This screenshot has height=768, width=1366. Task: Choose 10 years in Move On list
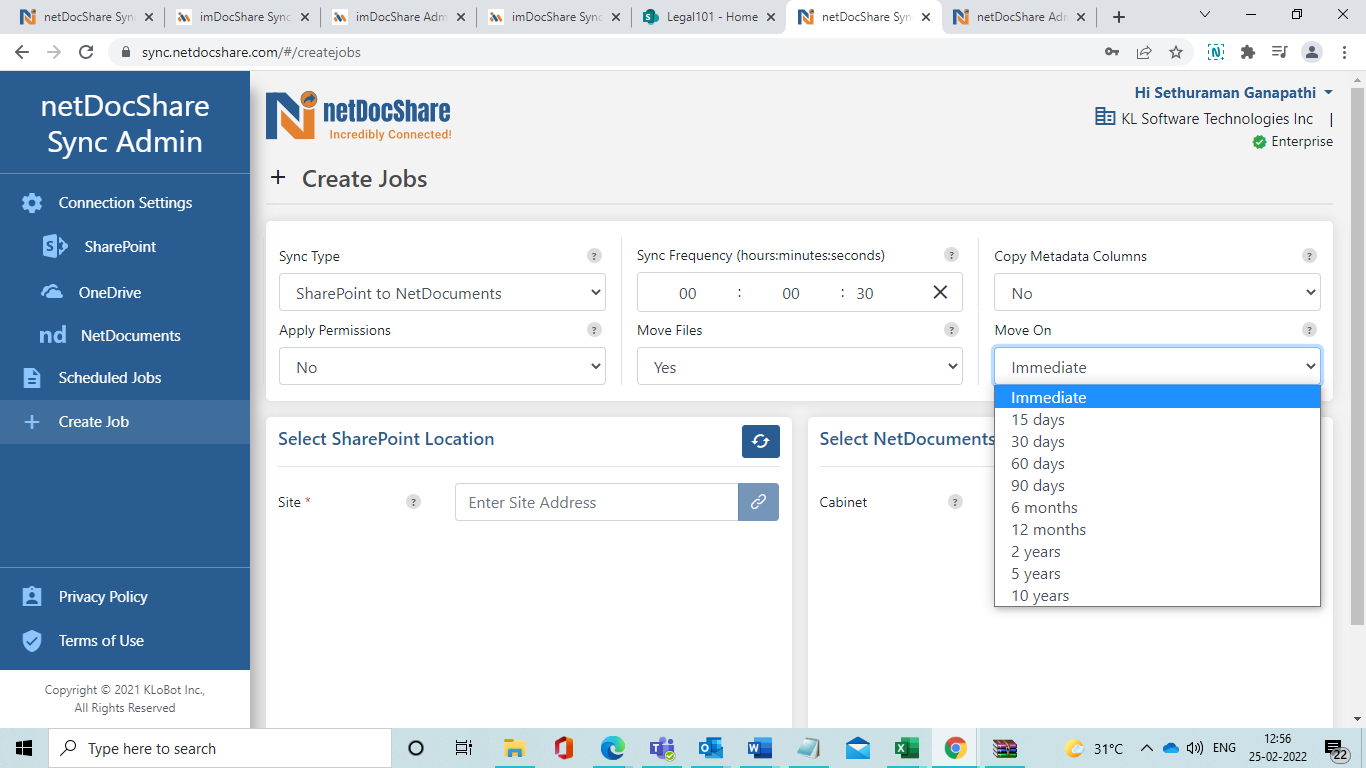(x=1157, y=596)
